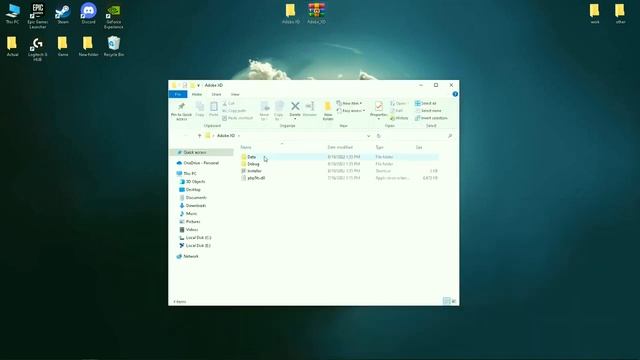This screenshot has height=360, width=640.
Task: Click Paste shortcut in the Clipboard group
Action: (x=238, y=118)
